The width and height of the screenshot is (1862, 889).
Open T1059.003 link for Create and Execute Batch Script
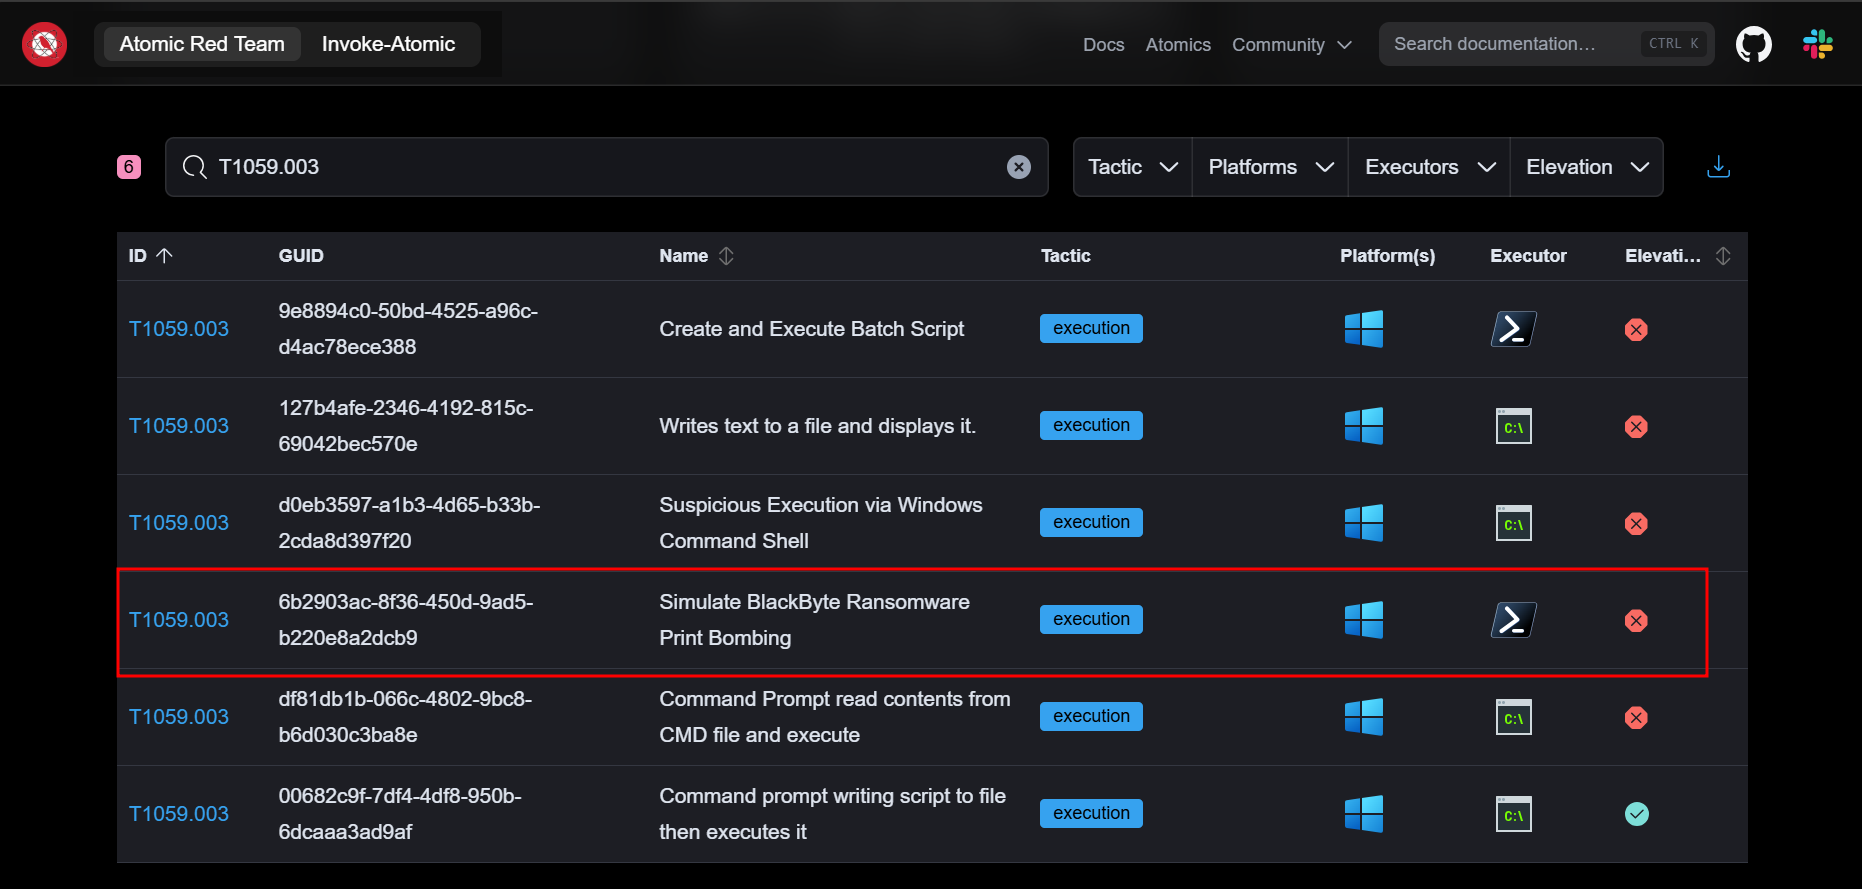pyautogui.click(x=179, y=329)
